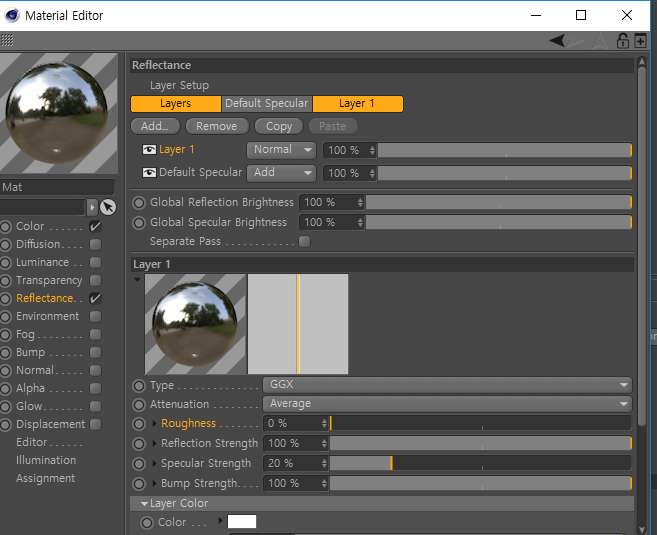Viewport: 657px width, 535px height.
Task: Click the circle icon beside Bump channel
Action: point(5,353)
